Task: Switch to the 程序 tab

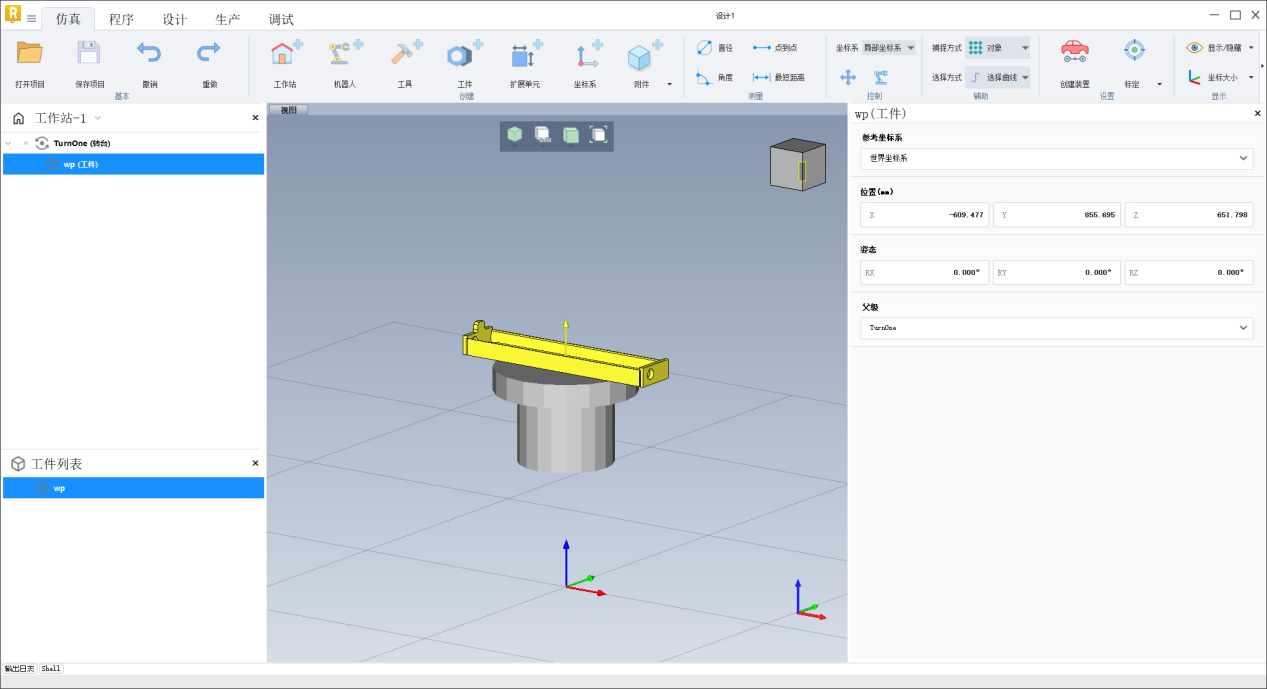Action: click(x=121, y=19)
